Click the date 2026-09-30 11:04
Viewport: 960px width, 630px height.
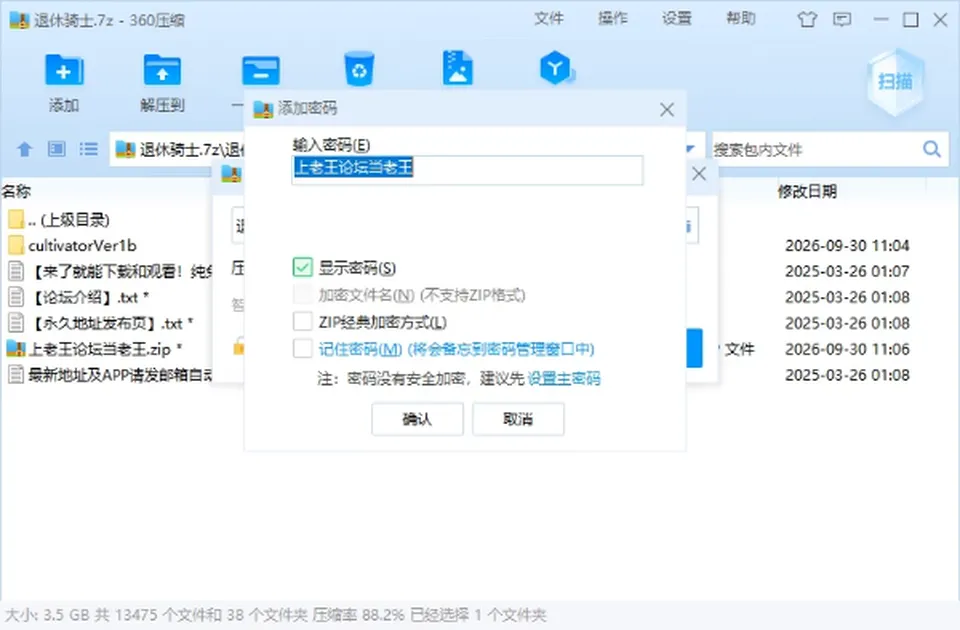847,246
